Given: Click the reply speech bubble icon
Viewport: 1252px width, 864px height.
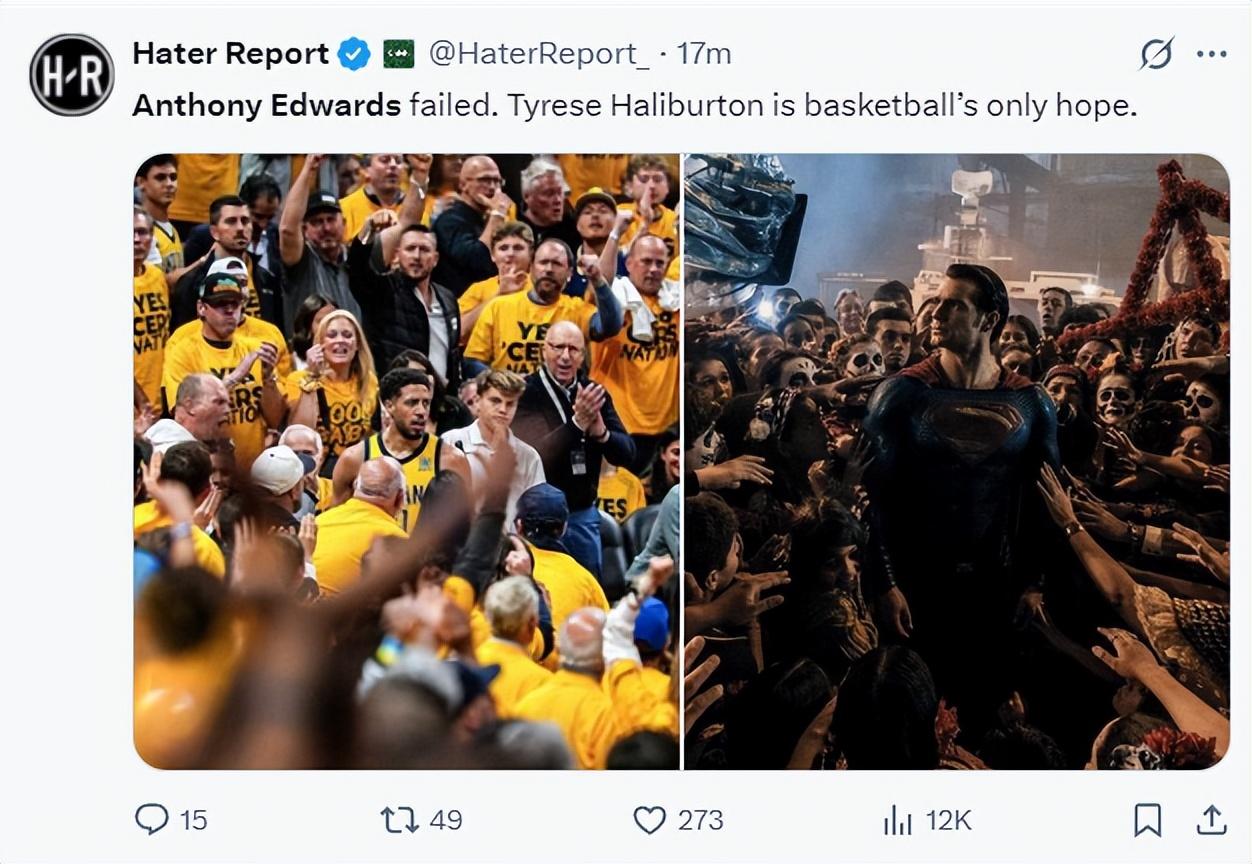Looking at the screenshot, I should tap(151, 820).
